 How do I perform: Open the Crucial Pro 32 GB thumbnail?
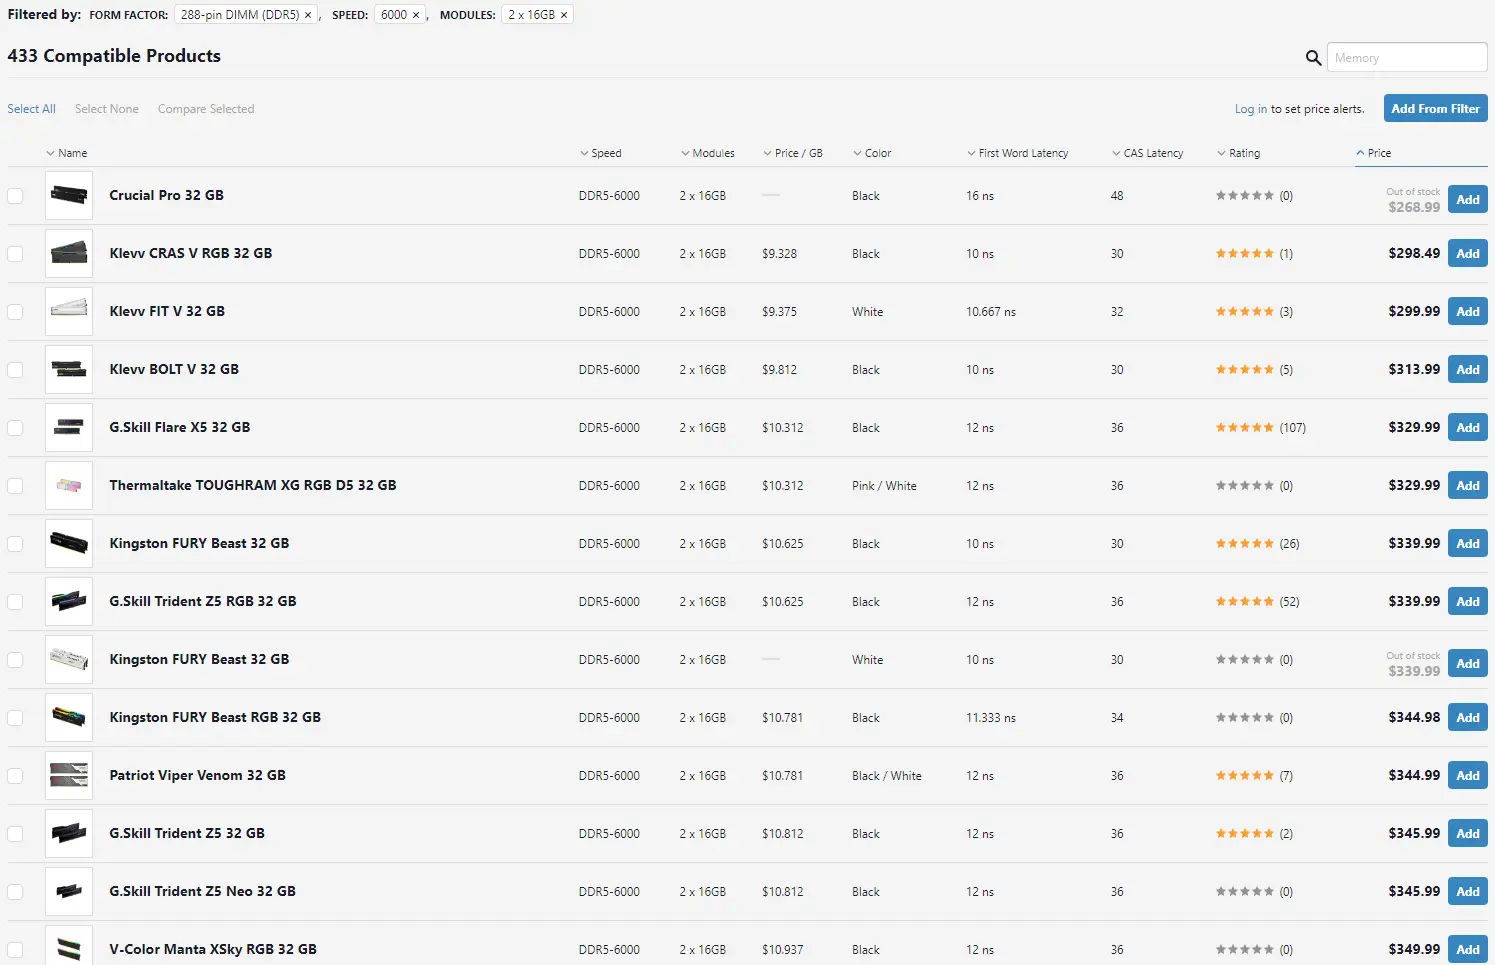(69, 196)
